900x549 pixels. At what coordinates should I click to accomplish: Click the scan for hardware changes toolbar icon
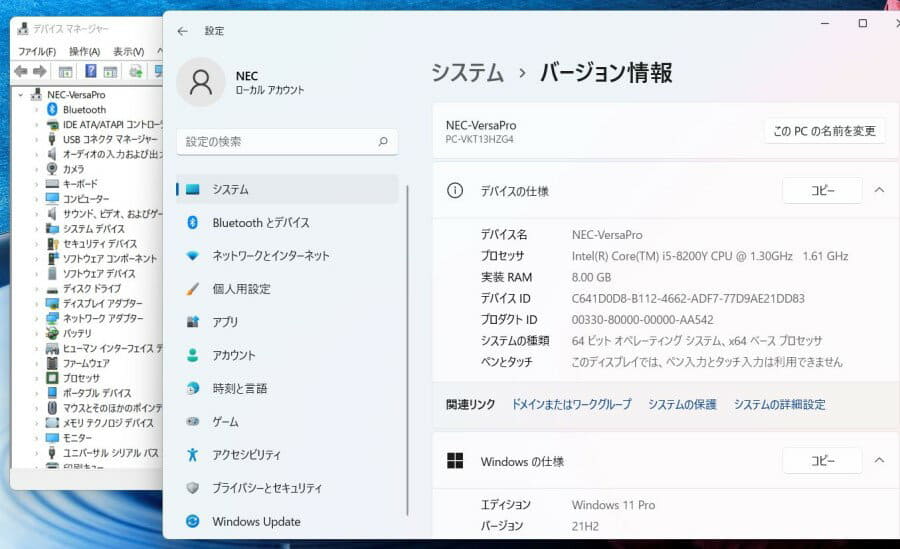(x=135, y=71)
